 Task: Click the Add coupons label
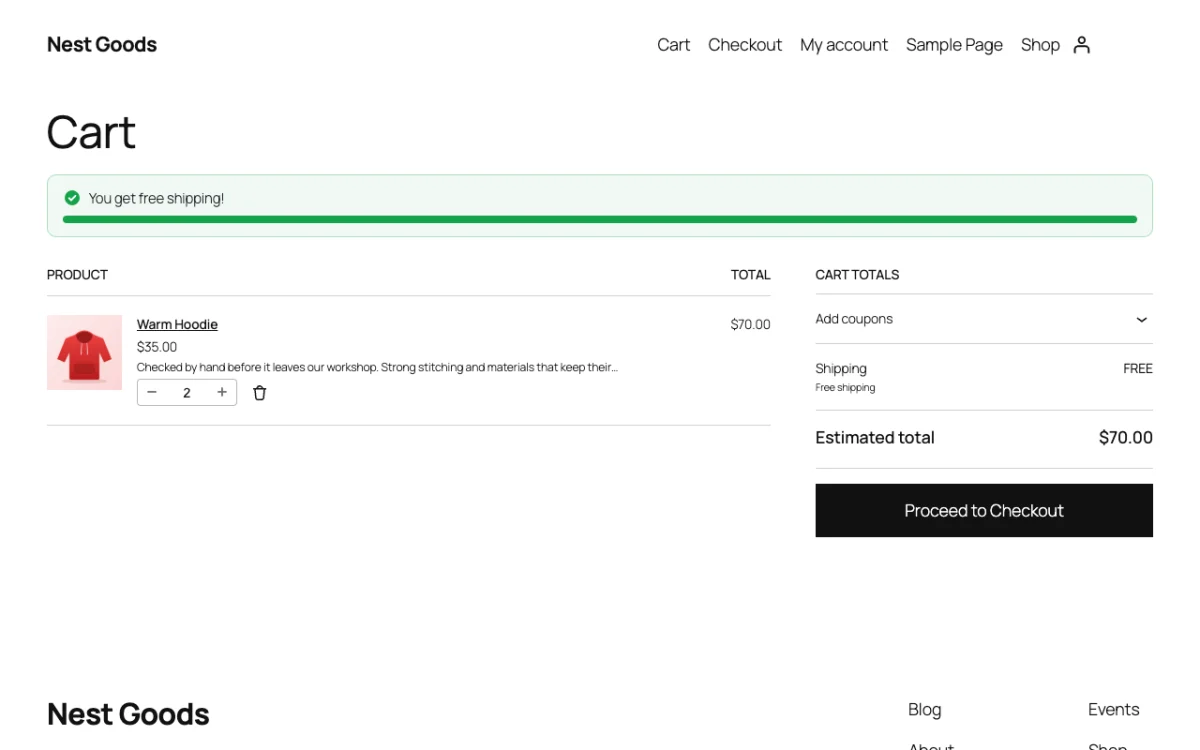click(x=854, y=319)
